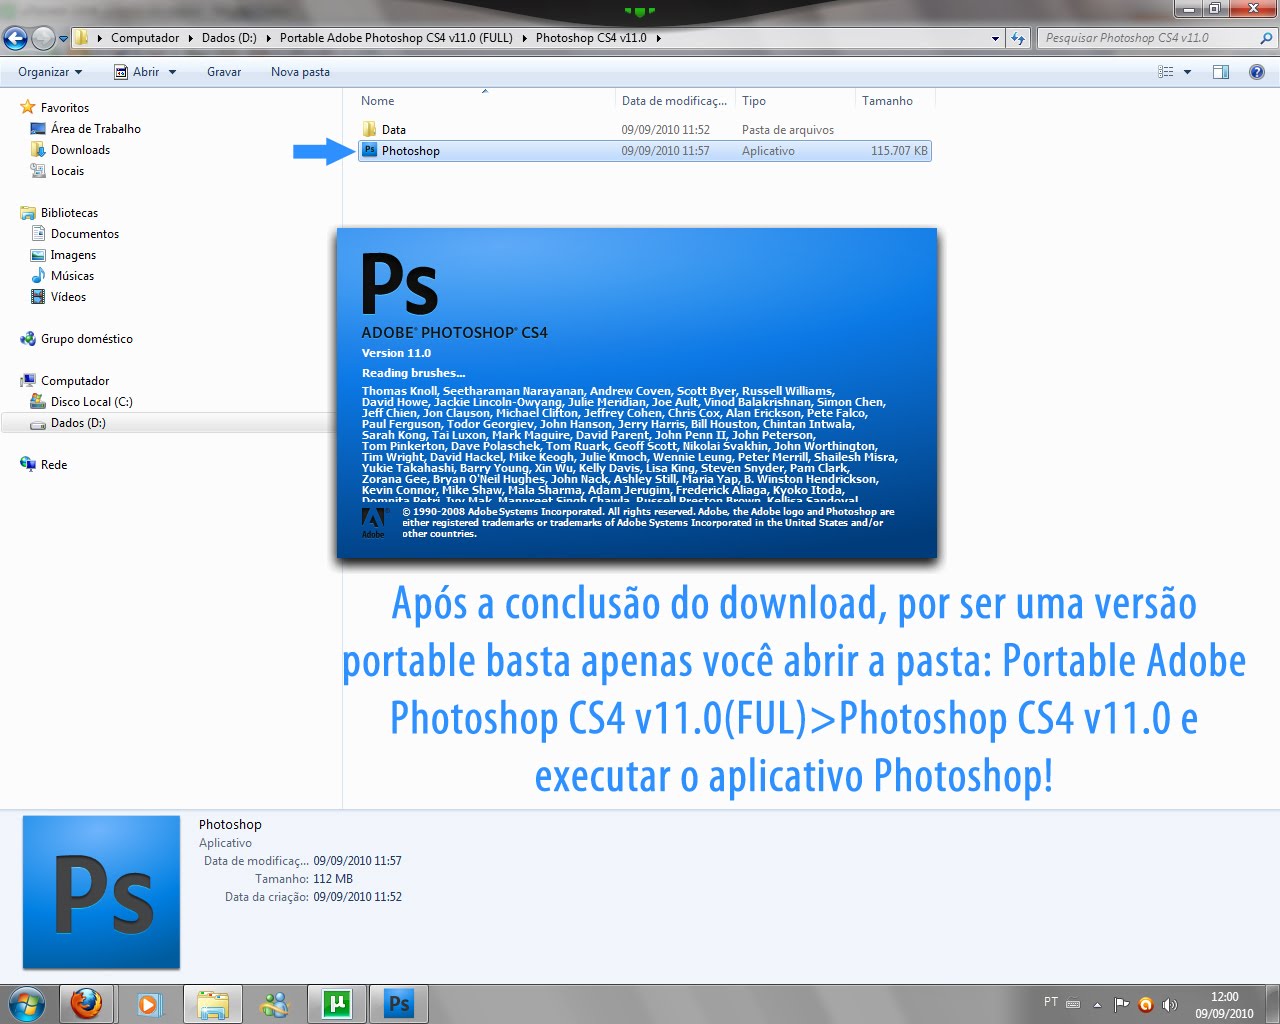The height and width of the screenshot is (1024, 1280).
Task: Click Dados (D:) breadcrumb in address bar
Action: click(229, 38)
